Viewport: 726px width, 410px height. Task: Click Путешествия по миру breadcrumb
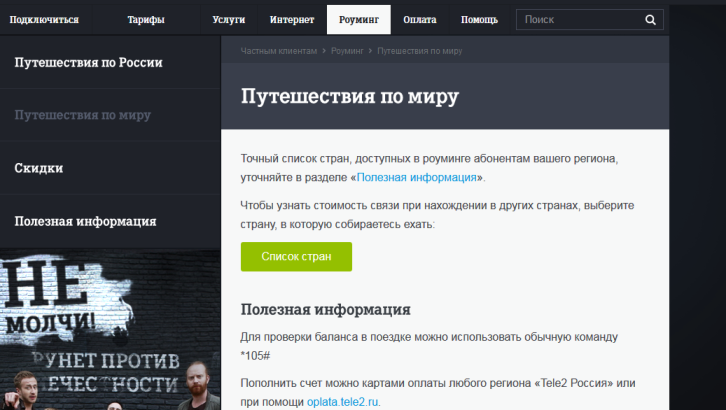coord(419,50)
